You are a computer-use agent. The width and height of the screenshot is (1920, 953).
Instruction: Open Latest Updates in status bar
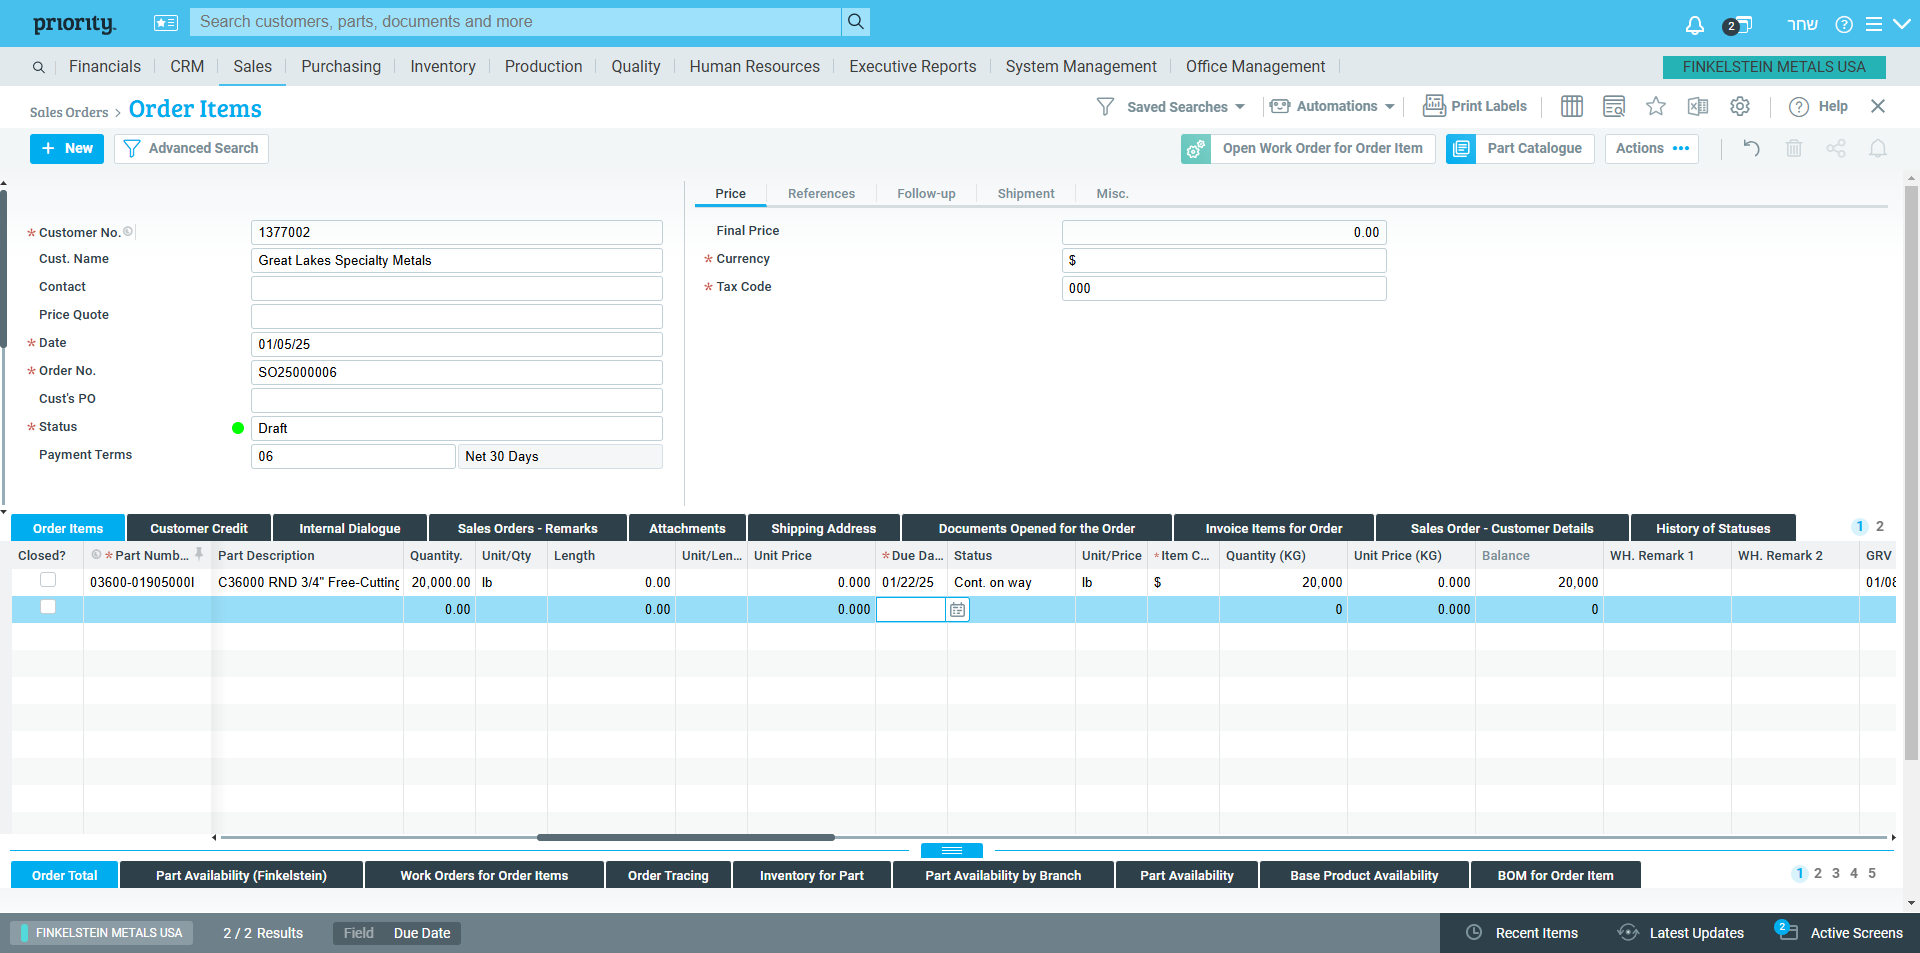point(1681,932)
